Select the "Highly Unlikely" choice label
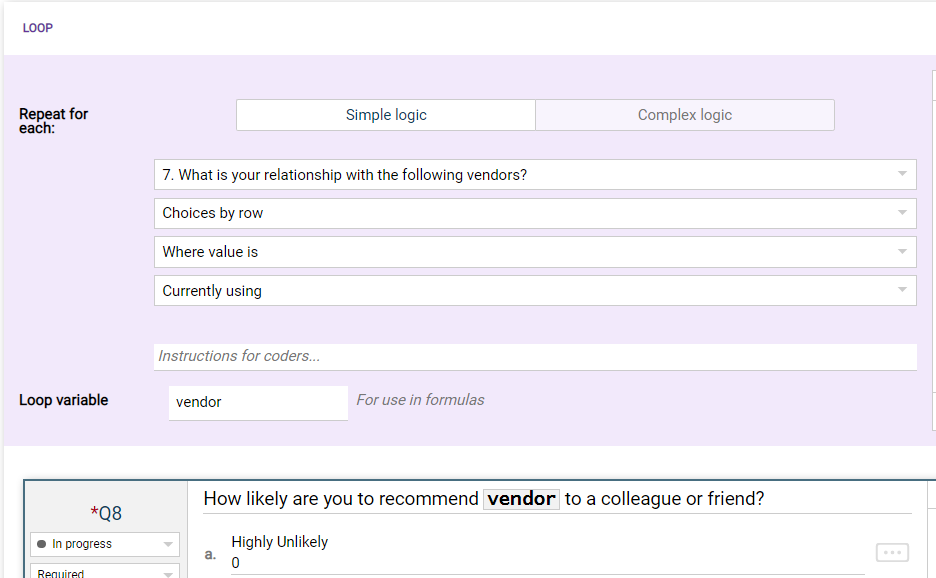The height and width of the screenshot is (578, 936). (x=279, y=542)
